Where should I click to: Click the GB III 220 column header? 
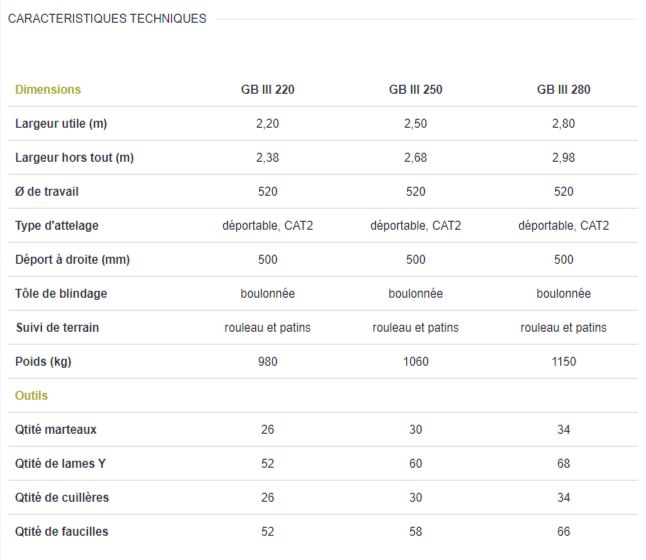tap(267, 89)
